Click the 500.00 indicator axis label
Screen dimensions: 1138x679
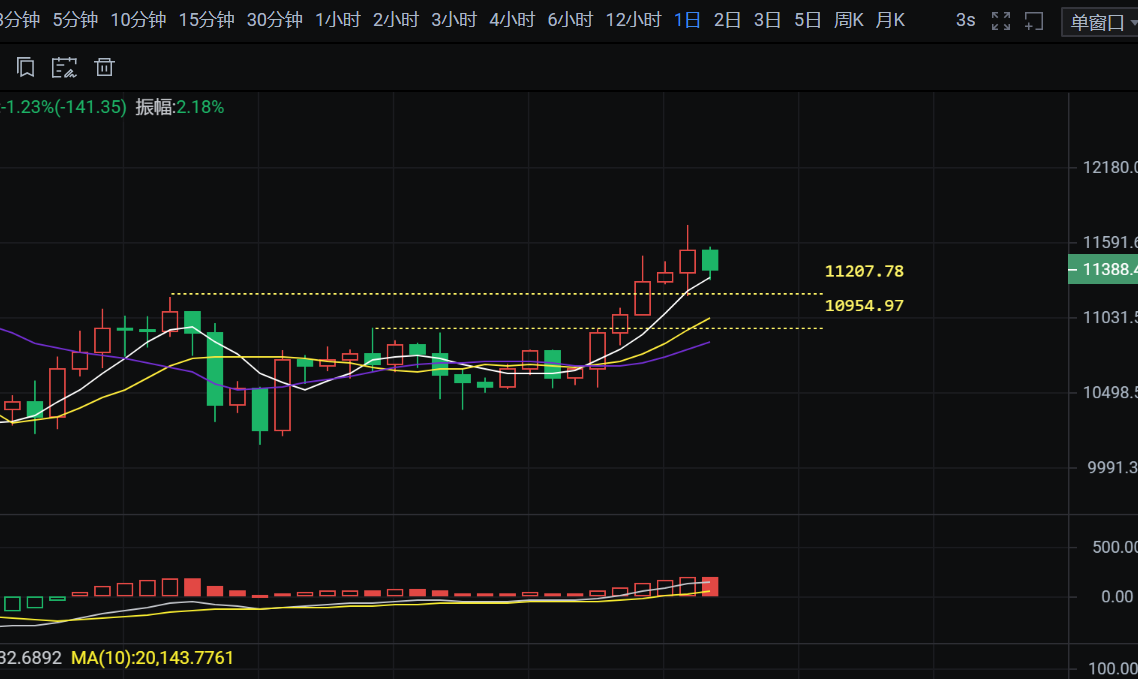(x=1114, y=547)
